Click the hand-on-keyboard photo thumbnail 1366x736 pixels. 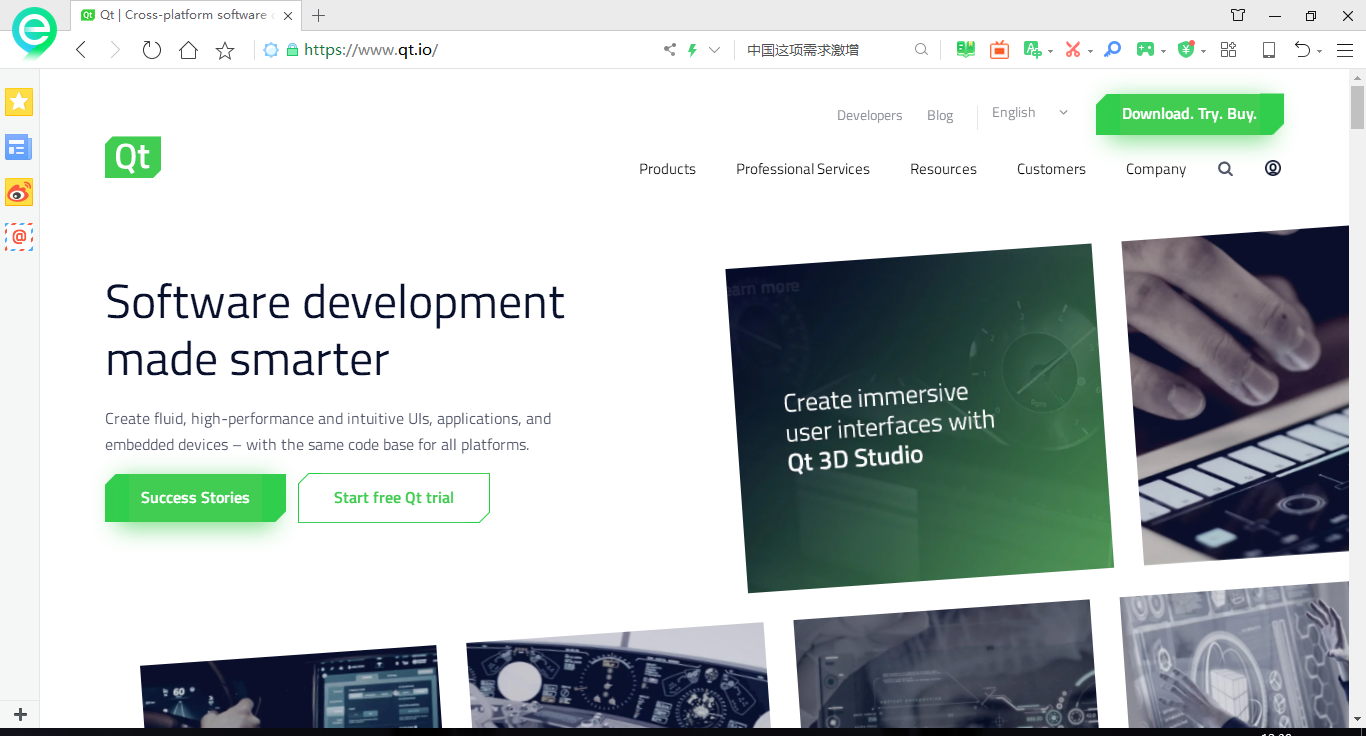(1238, 393)
